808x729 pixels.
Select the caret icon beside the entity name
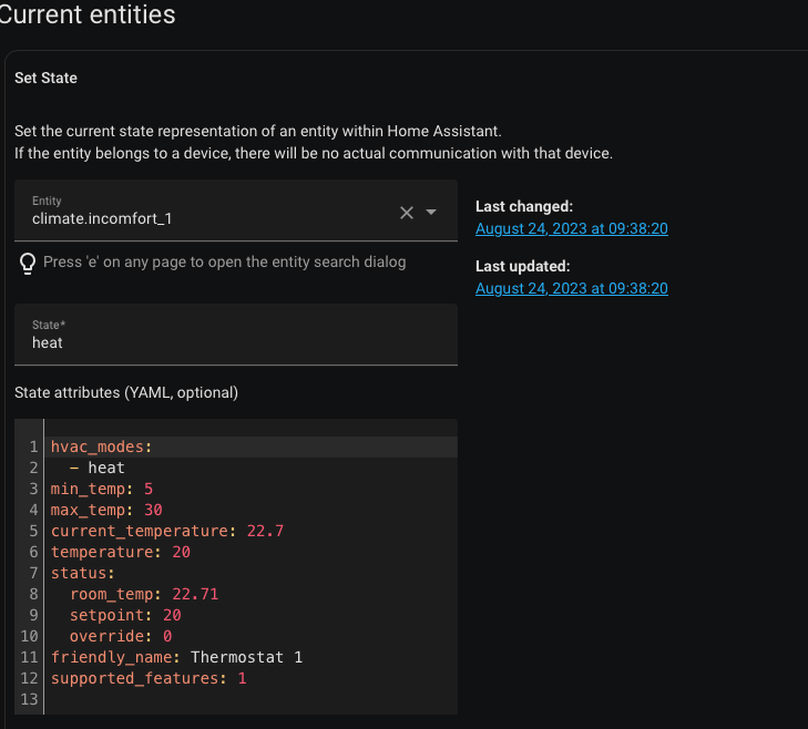pos(430,212)
